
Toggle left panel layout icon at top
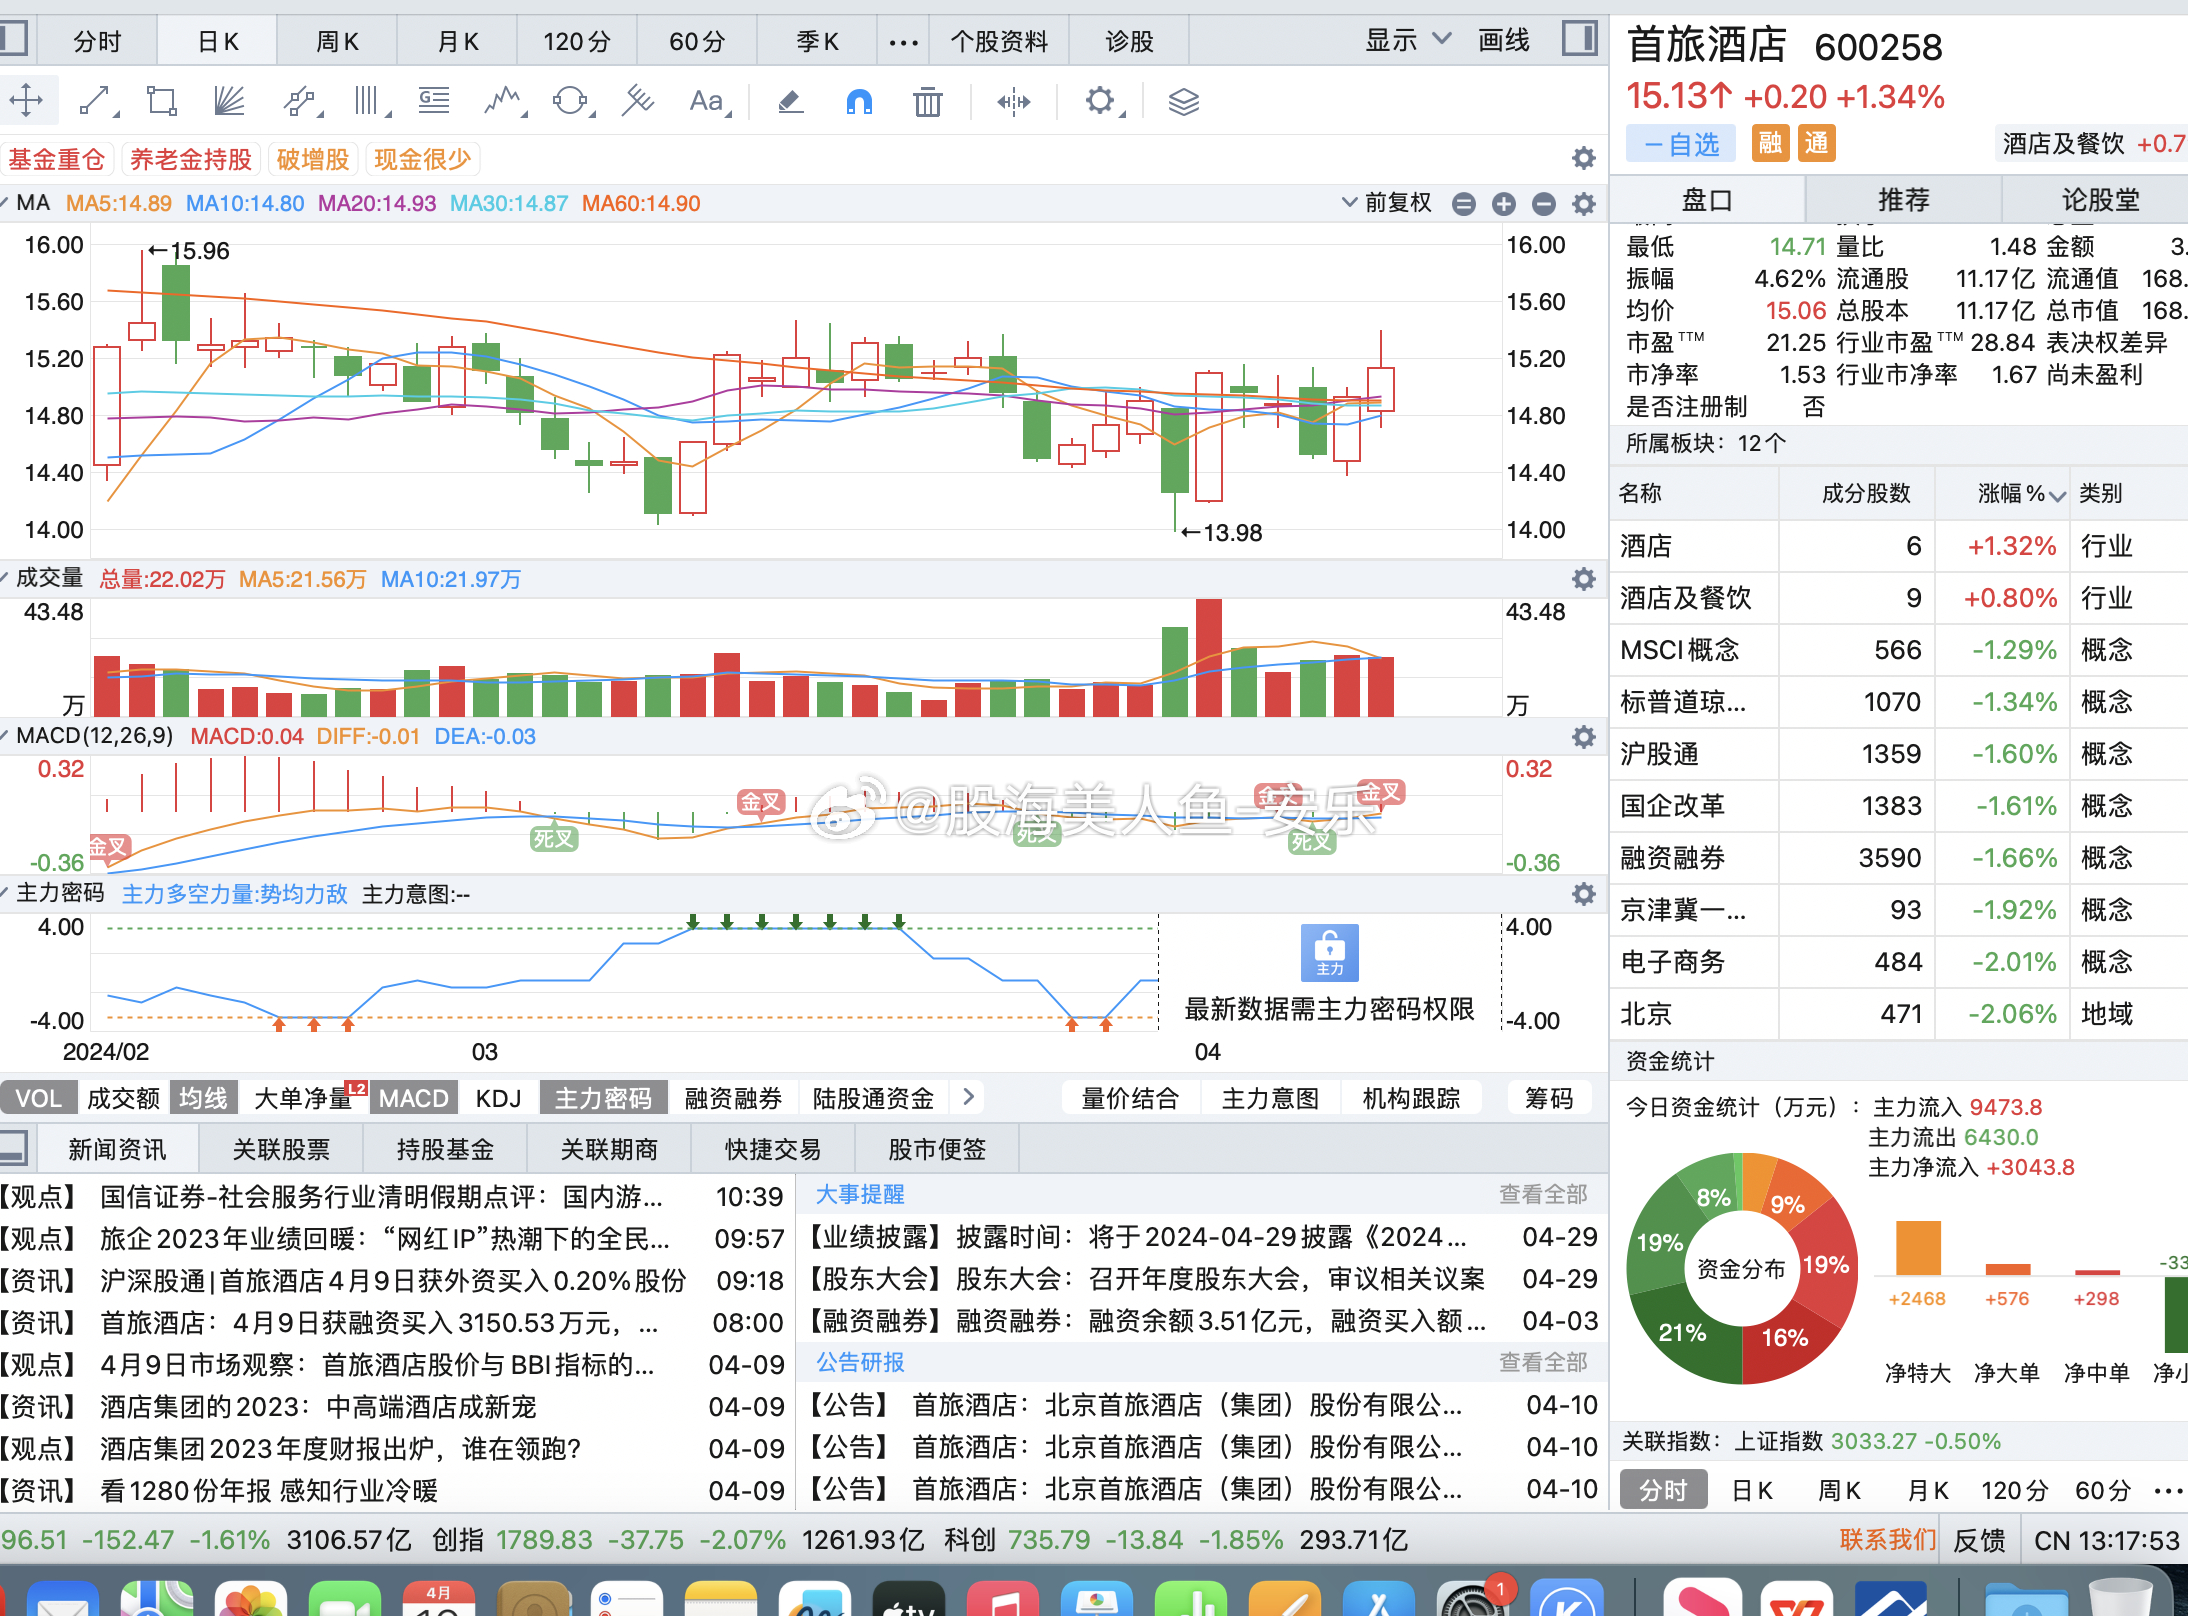14,40
